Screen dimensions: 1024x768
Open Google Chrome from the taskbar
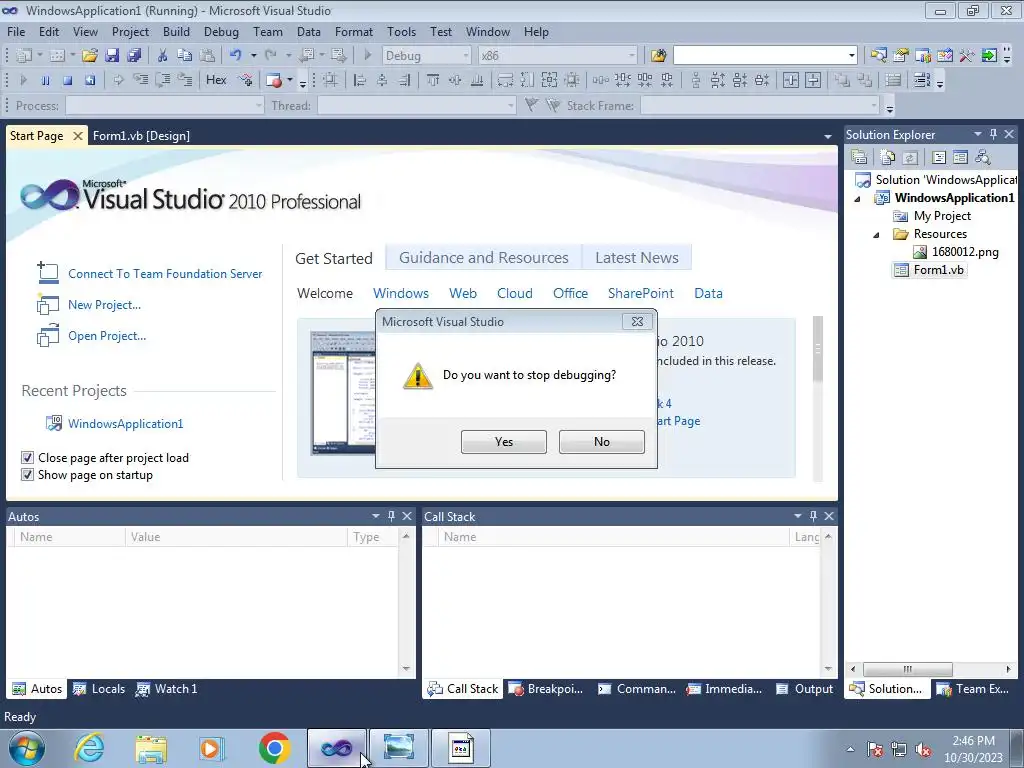click(274, 748)
